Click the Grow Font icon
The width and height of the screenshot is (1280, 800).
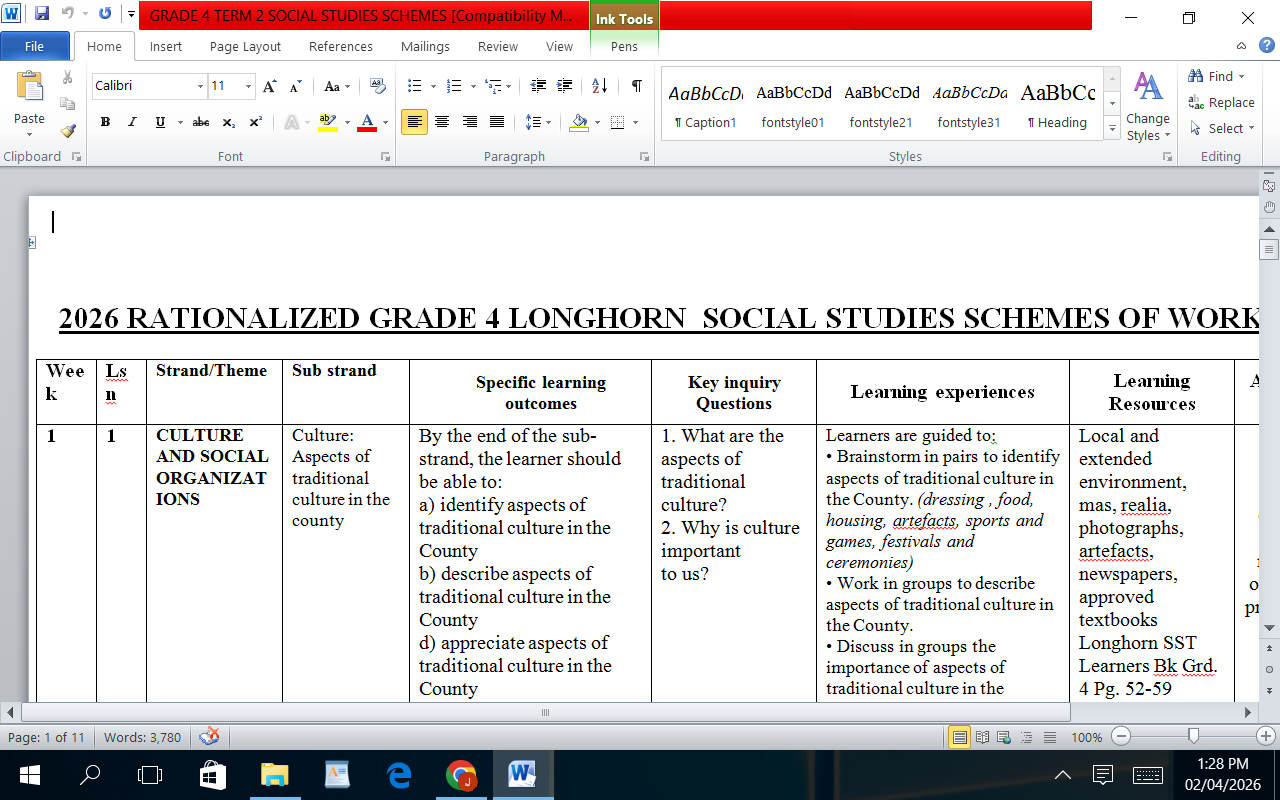(x=269, y=87)
